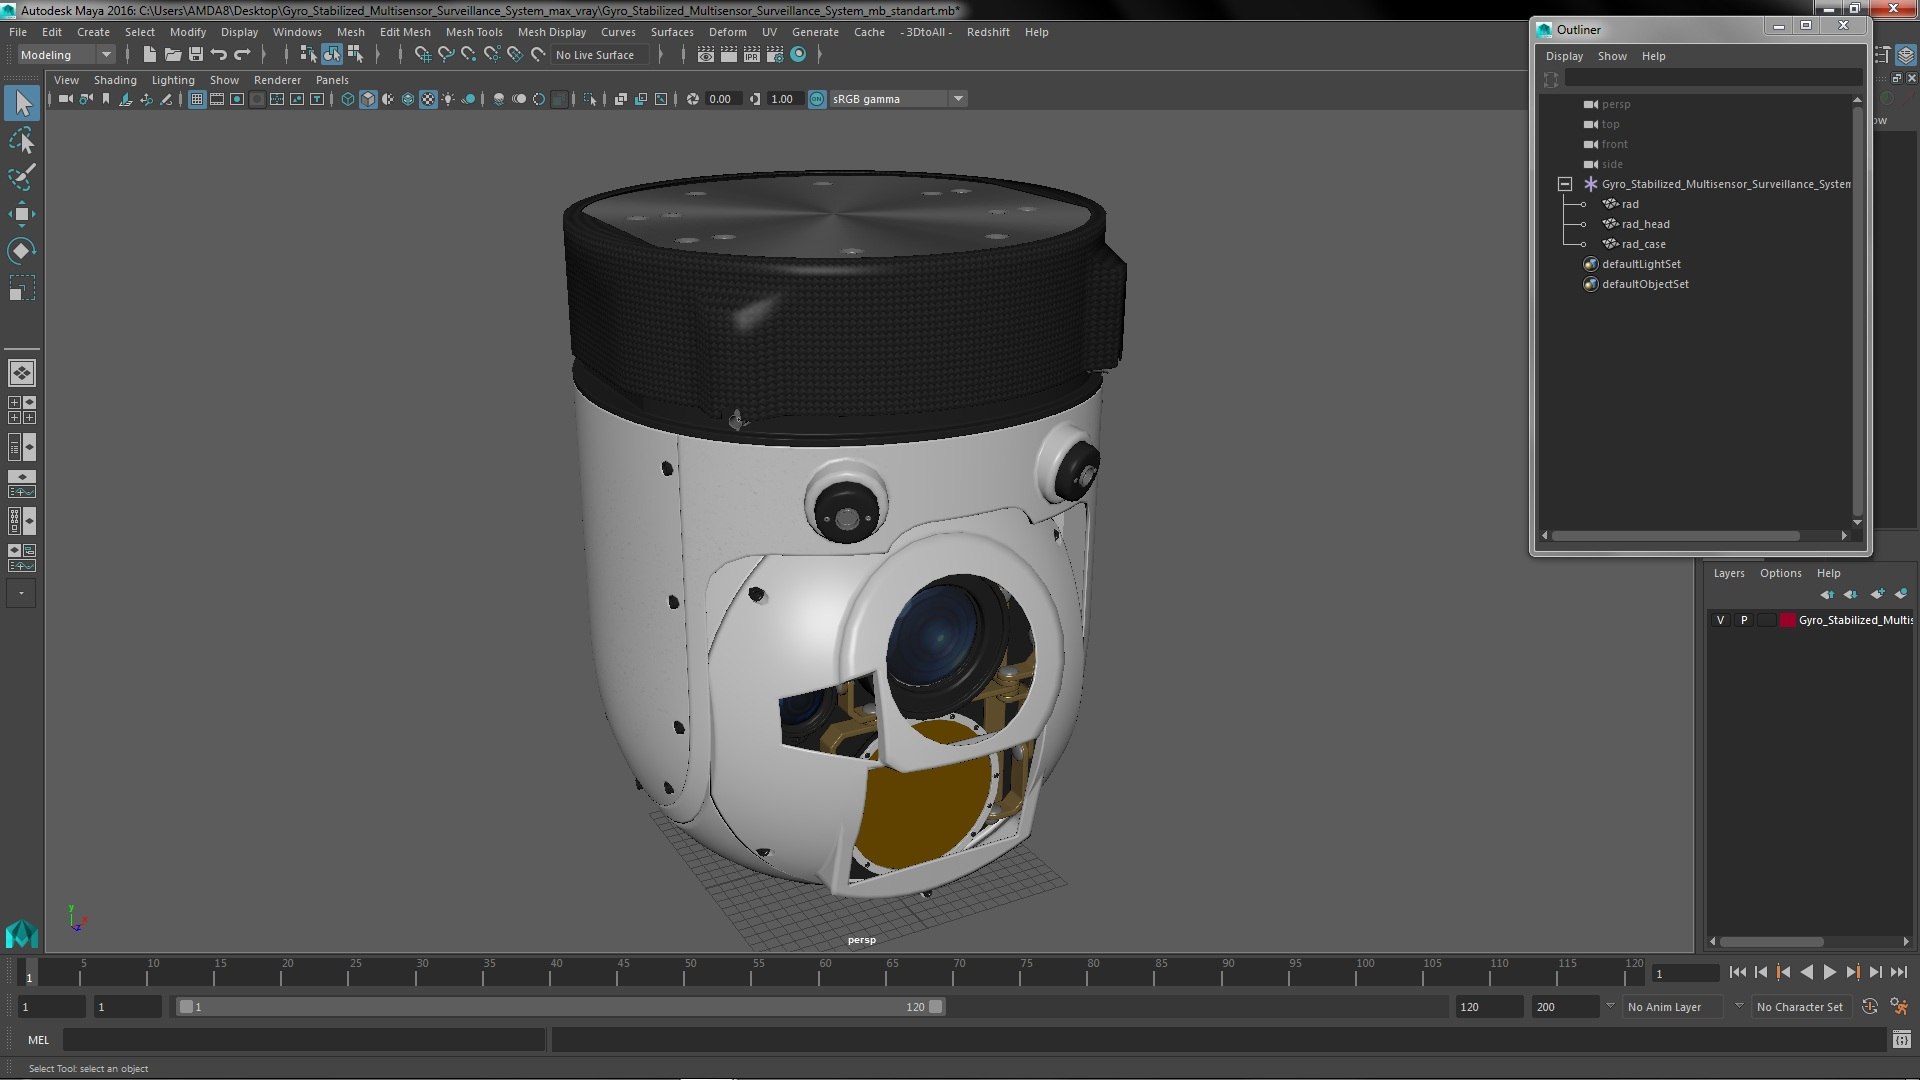Choose the Lasso select tool
This screenshot has height=1080, width=1920.
click(x=21, y=141)
